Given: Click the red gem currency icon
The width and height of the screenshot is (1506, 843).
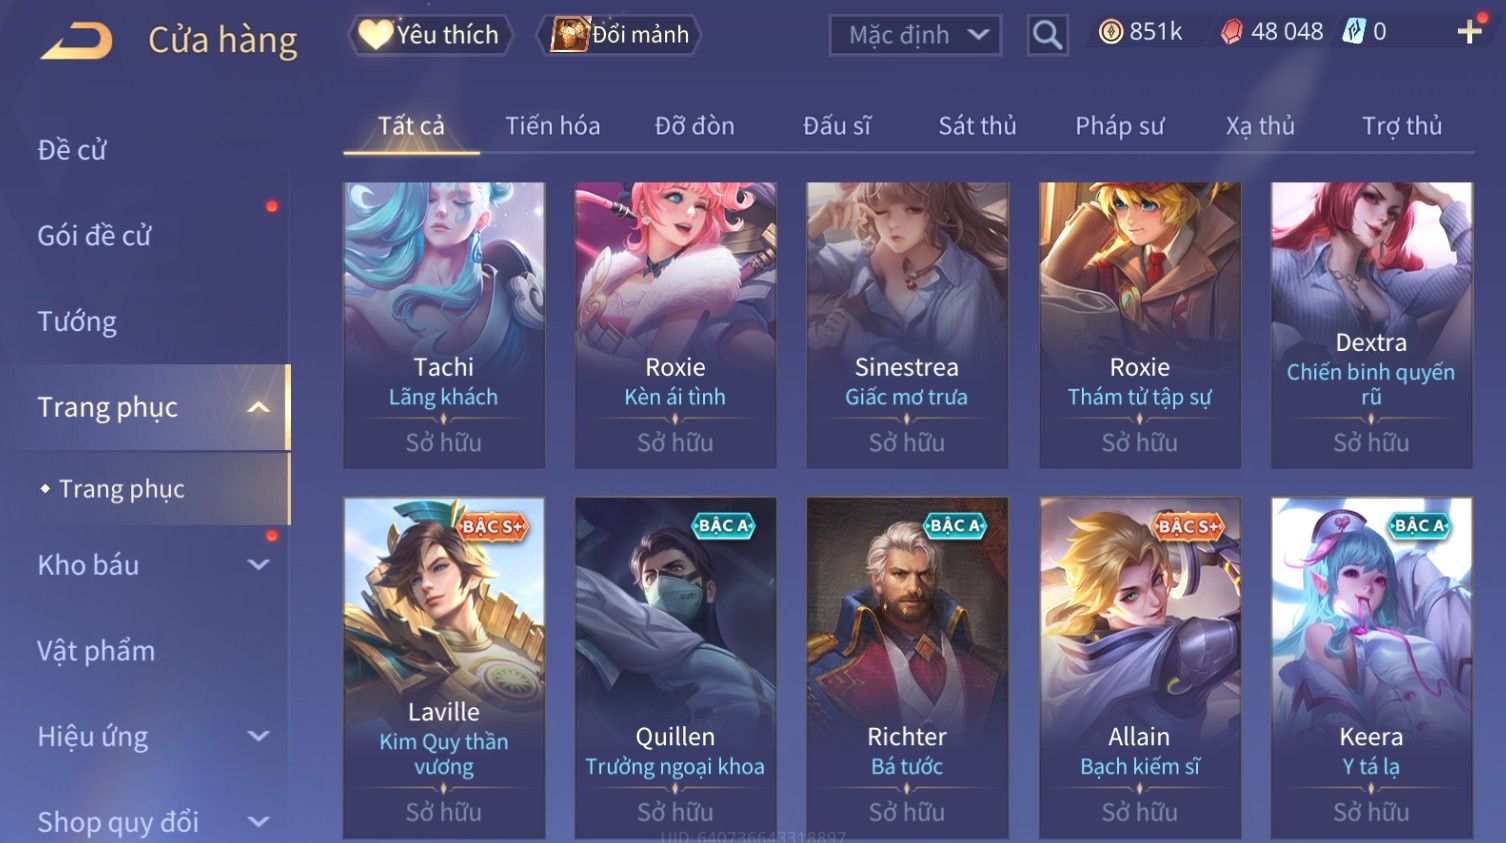Looking at the screenshot, I should click(1232, 32).
